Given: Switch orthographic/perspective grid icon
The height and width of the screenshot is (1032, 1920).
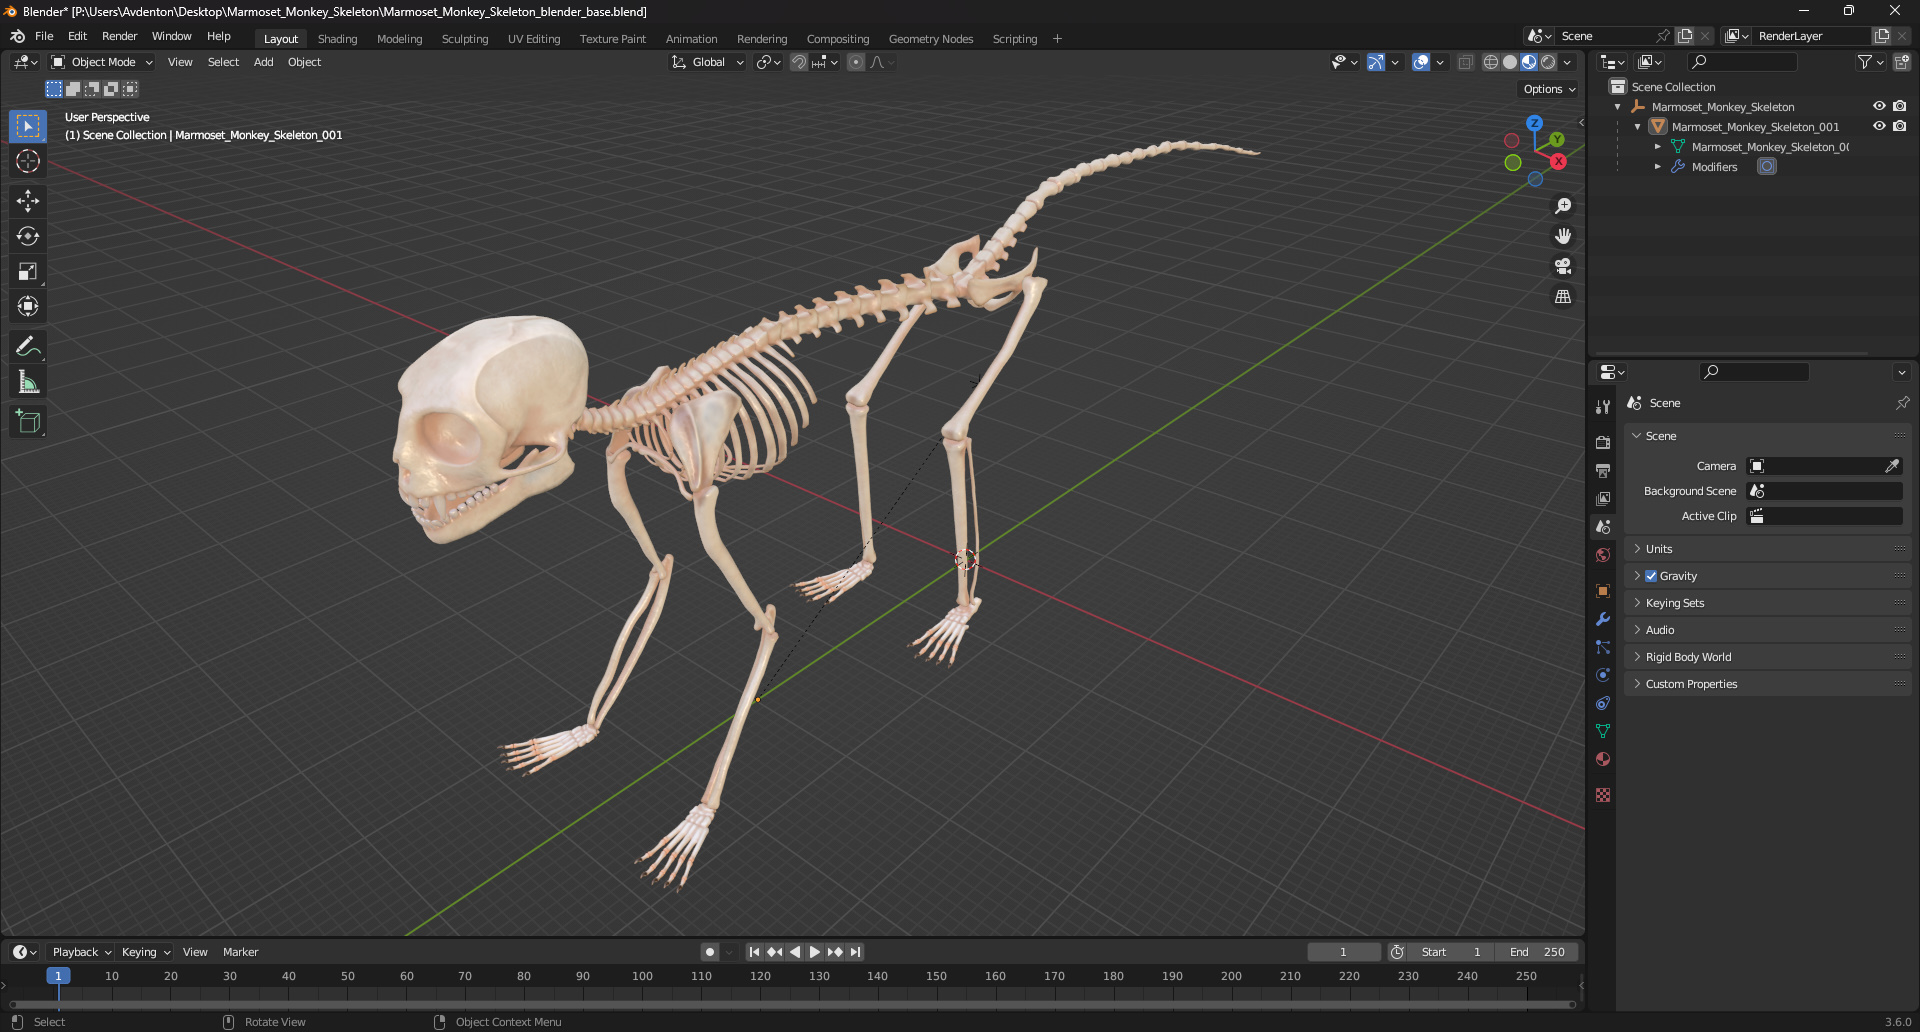Looking at the screenshot, I should point(1563,296).
